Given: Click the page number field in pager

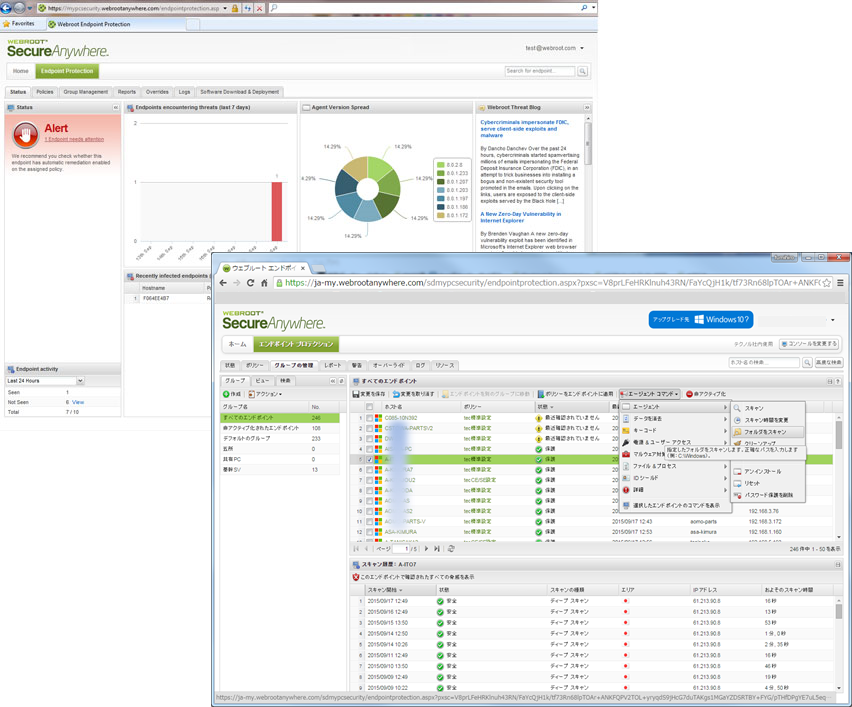Looking at the screenshot, I should [x=401, y=549].
